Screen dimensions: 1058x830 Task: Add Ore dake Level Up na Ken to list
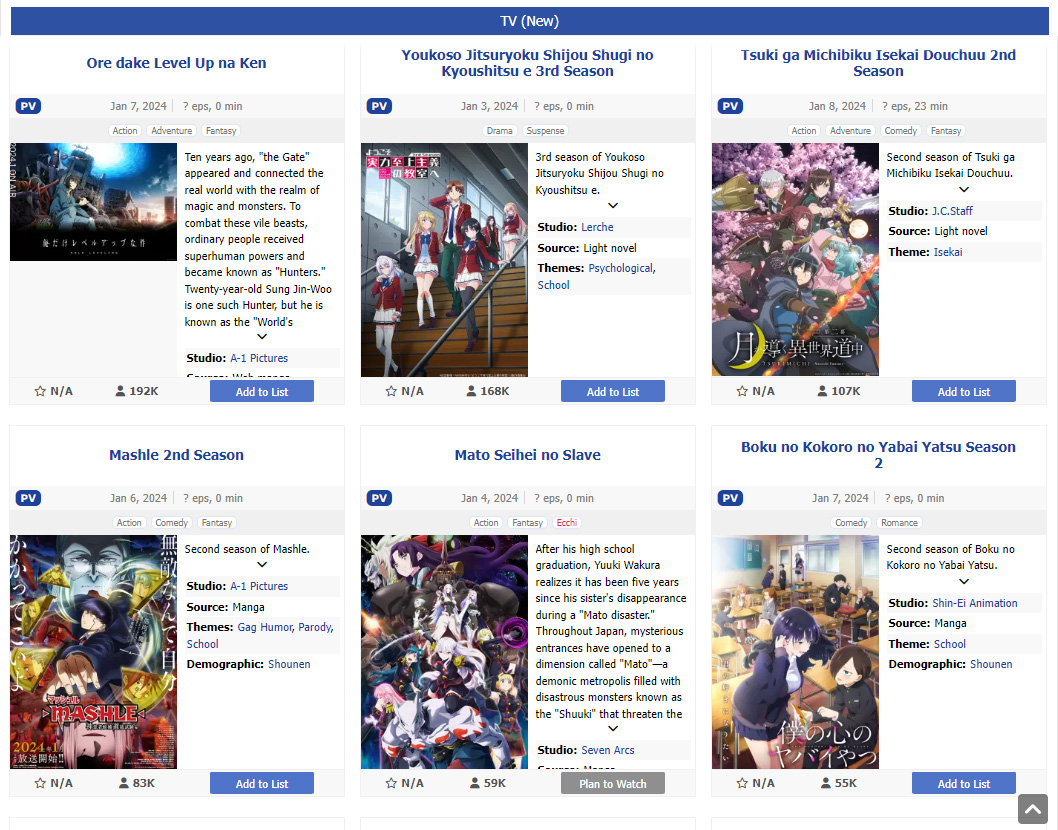coord(262,391)
